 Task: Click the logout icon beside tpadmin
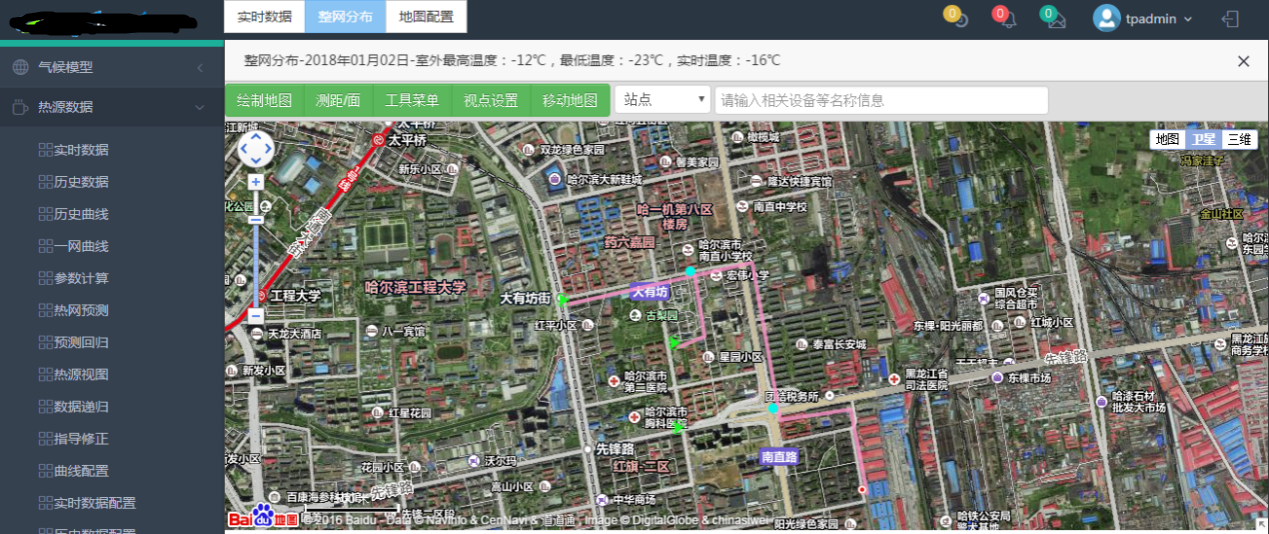click(1231, 19)
